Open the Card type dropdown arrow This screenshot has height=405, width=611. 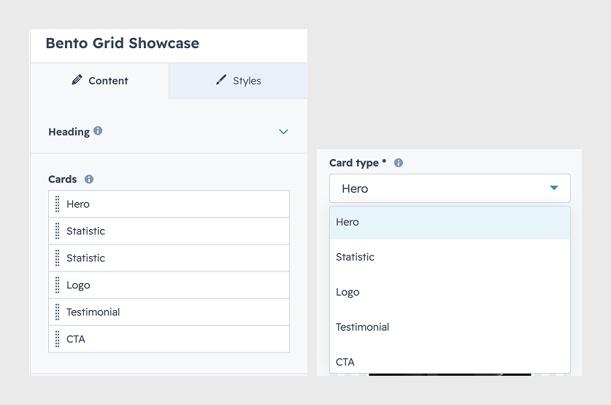[x=554, y=188]
